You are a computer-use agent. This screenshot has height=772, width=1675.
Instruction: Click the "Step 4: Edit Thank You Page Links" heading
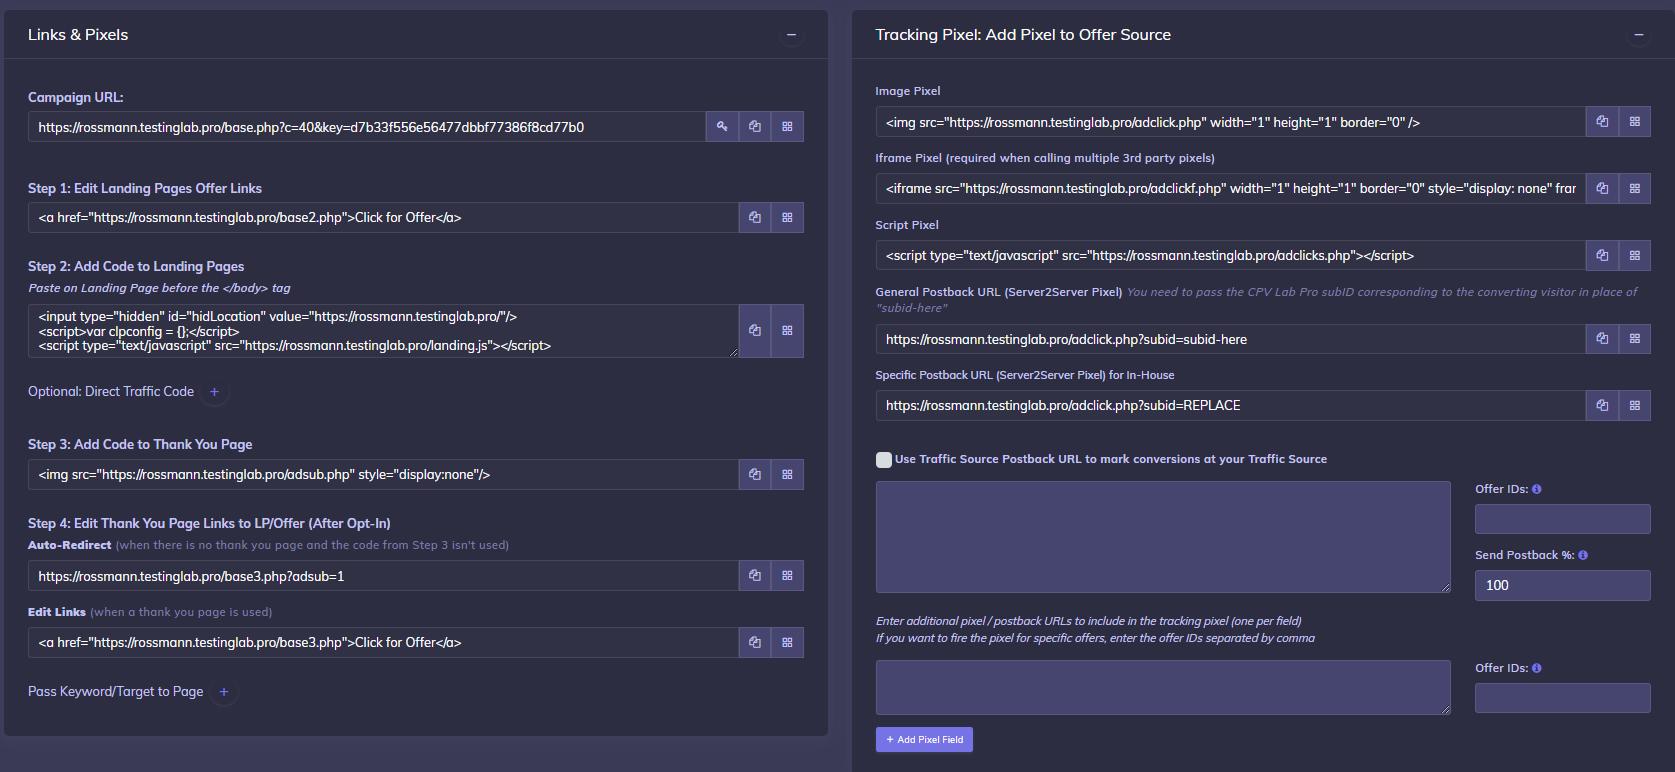209,524
